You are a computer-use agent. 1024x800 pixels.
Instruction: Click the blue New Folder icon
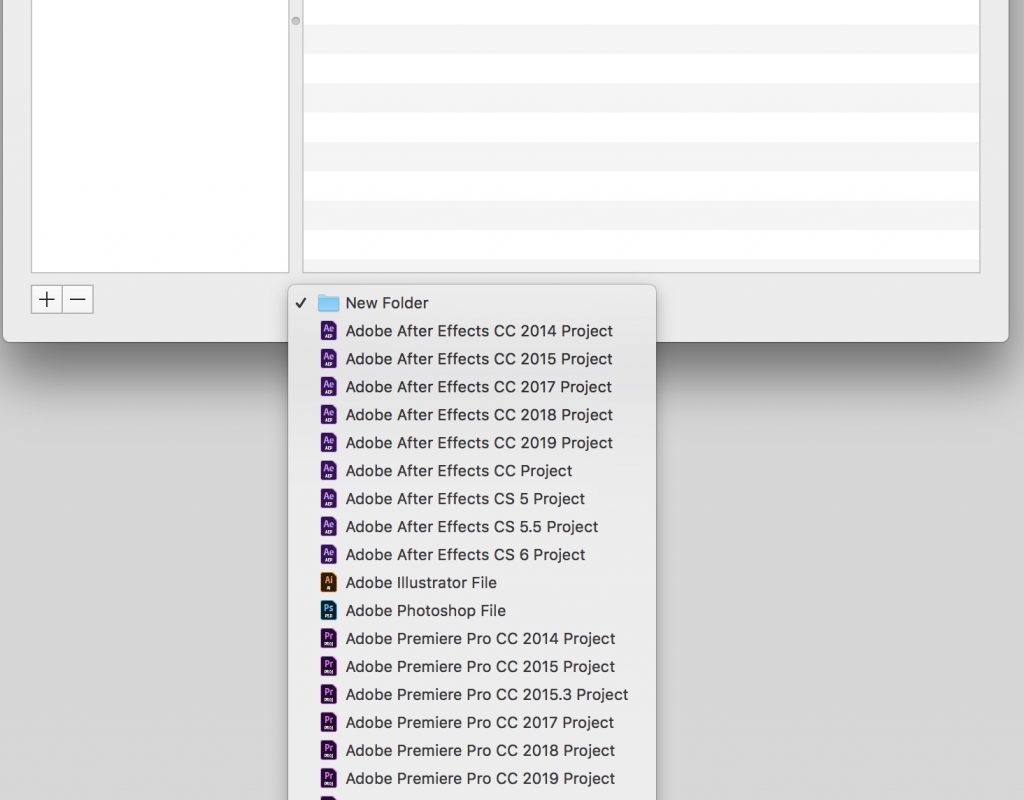click(x=328, y=303)
